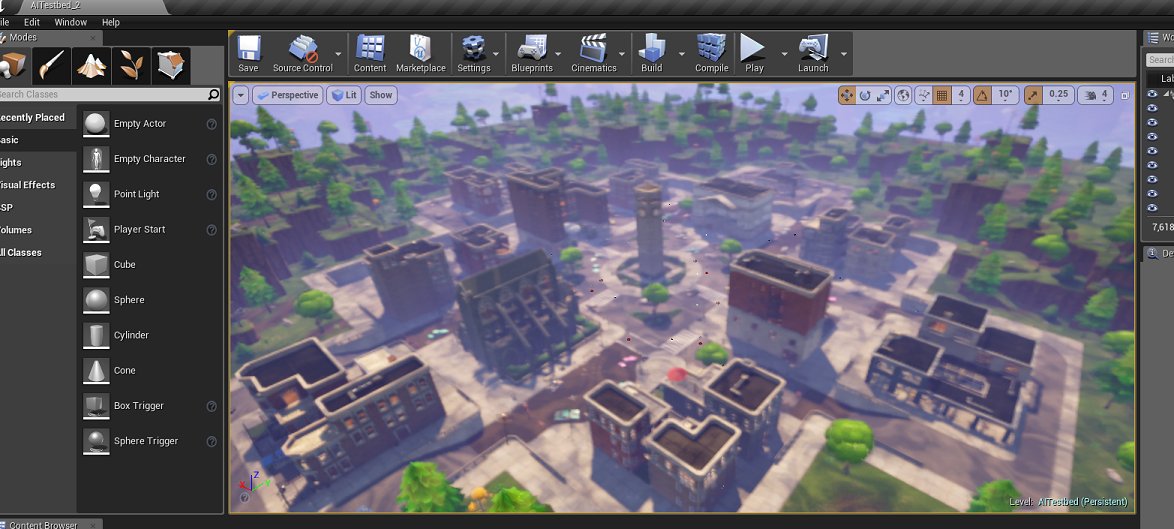Click the Launch toolbar icon
1174x529 pixels.
click(813, 53)
